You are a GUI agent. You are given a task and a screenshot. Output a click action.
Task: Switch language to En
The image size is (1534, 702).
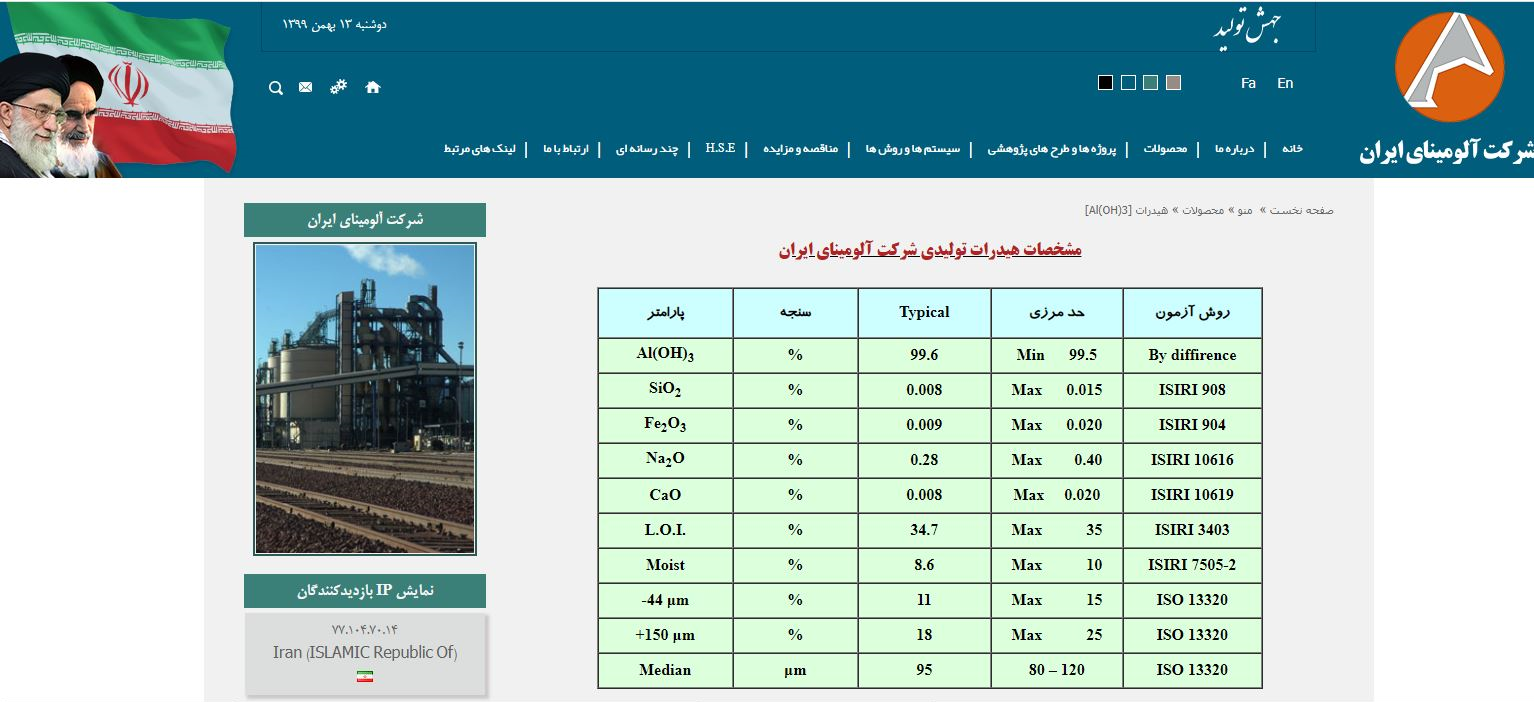click(1285, 83)
